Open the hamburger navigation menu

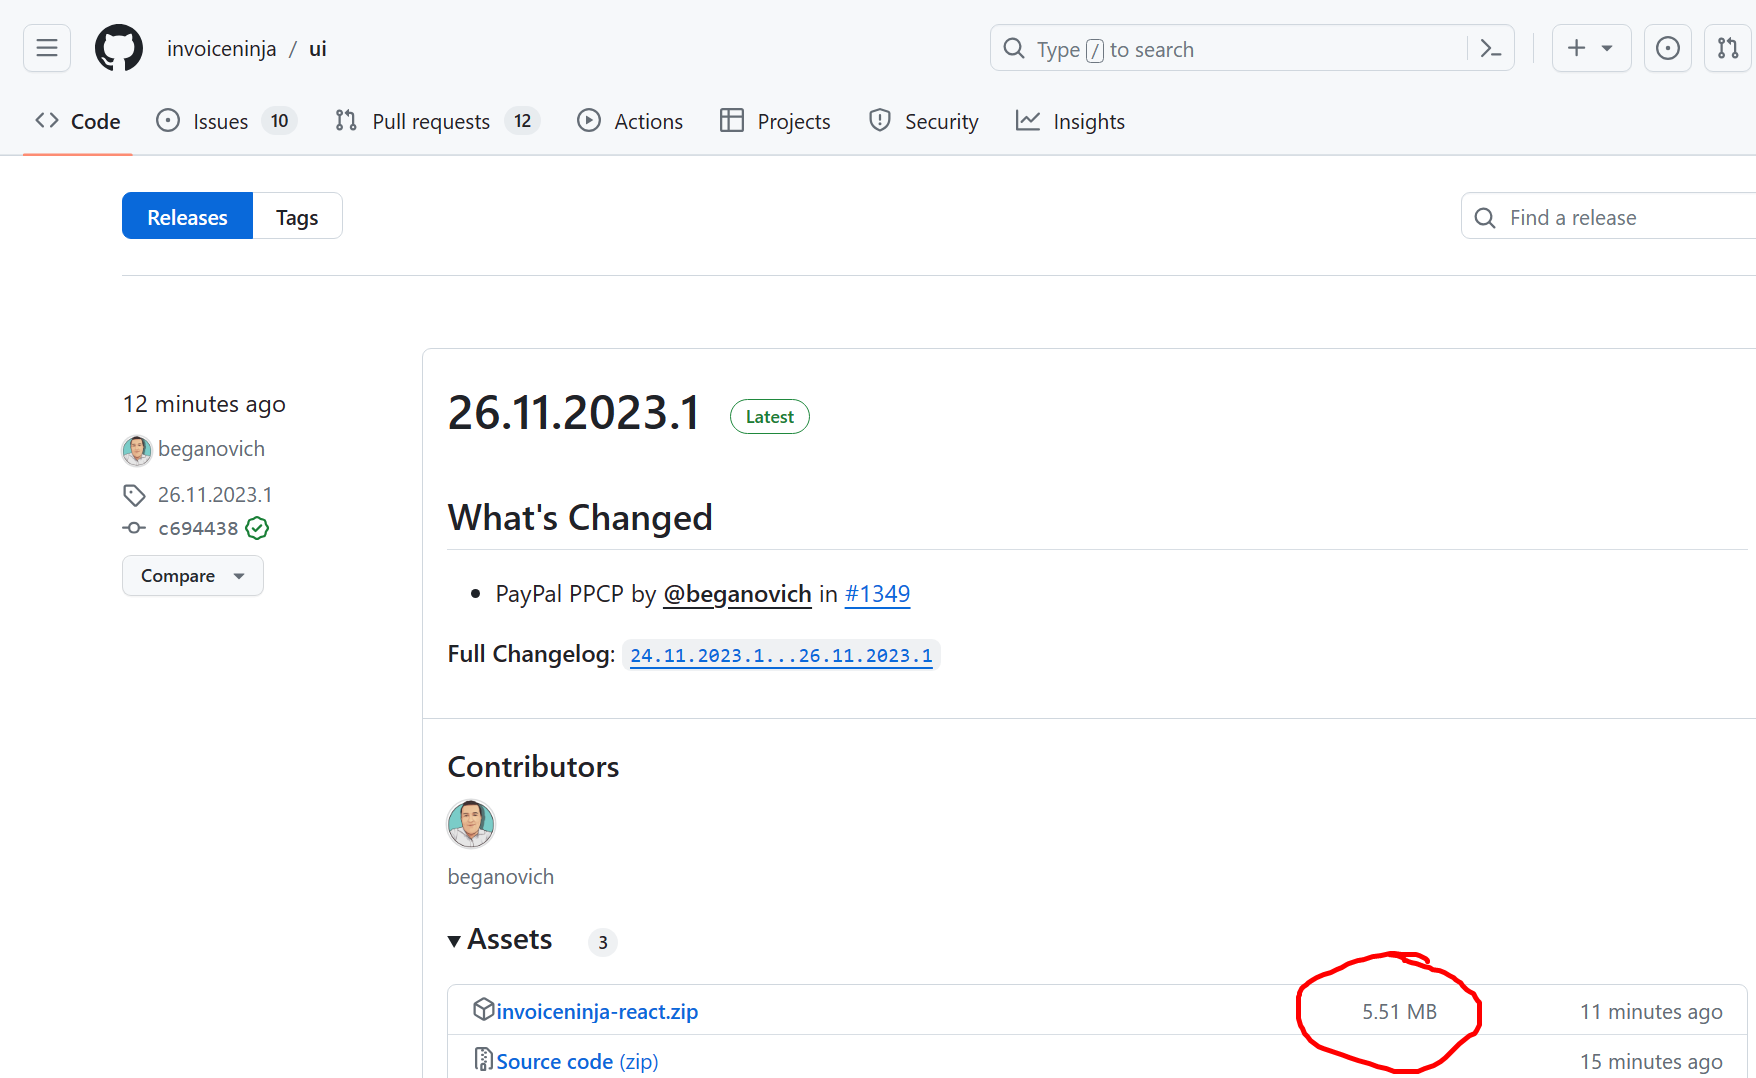47,48
